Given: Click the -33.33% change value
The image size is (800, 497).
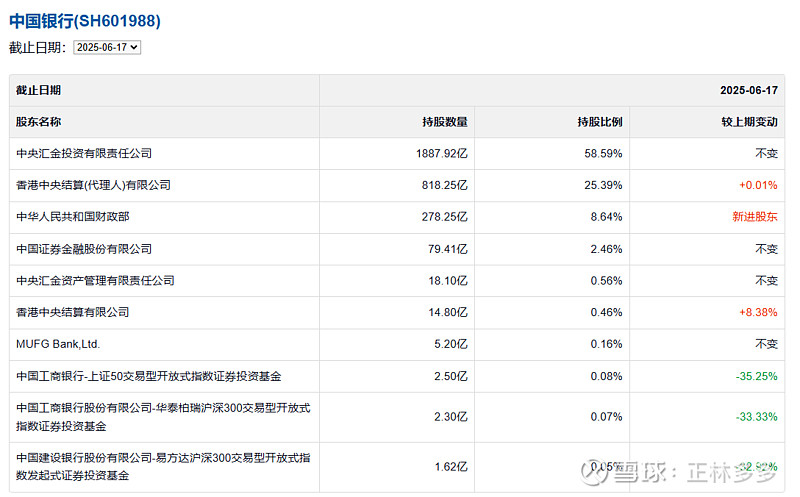Looking at the screenshot, I should 757,417.
